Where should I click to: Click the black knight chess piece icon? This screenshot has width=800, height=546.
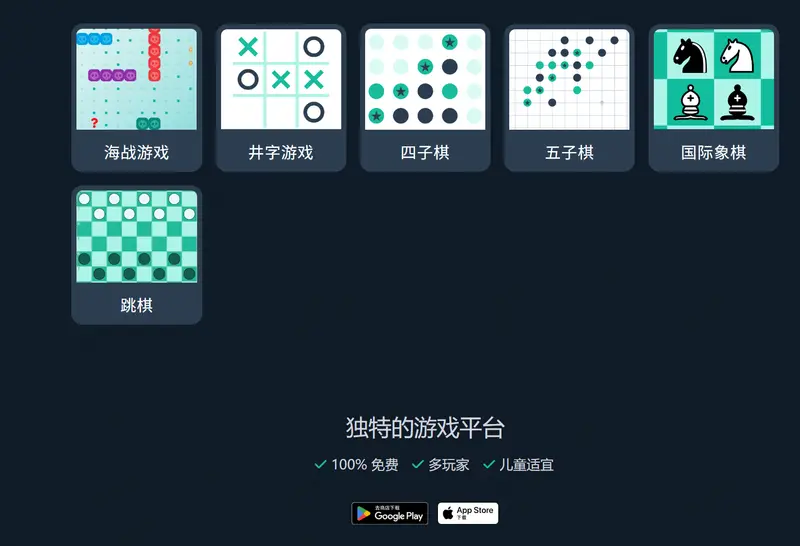pos(690,56)
